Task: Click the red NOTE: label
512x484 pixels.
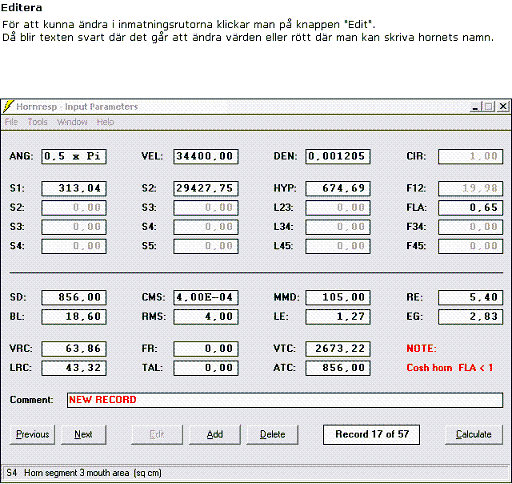Action: (x=421, y=349)
